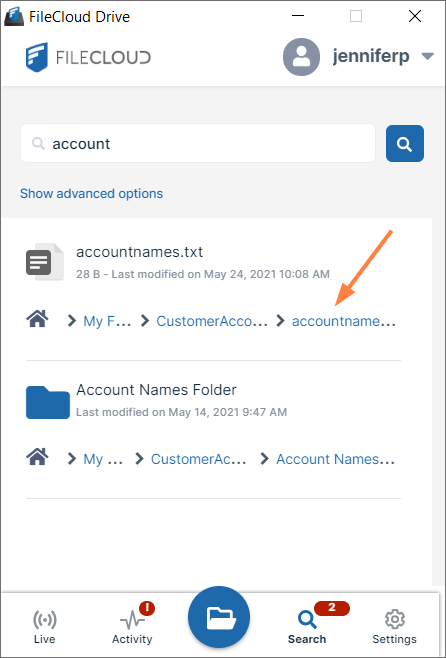
Task: Click Show advanced options link
Action: click(x=91, y=193)
